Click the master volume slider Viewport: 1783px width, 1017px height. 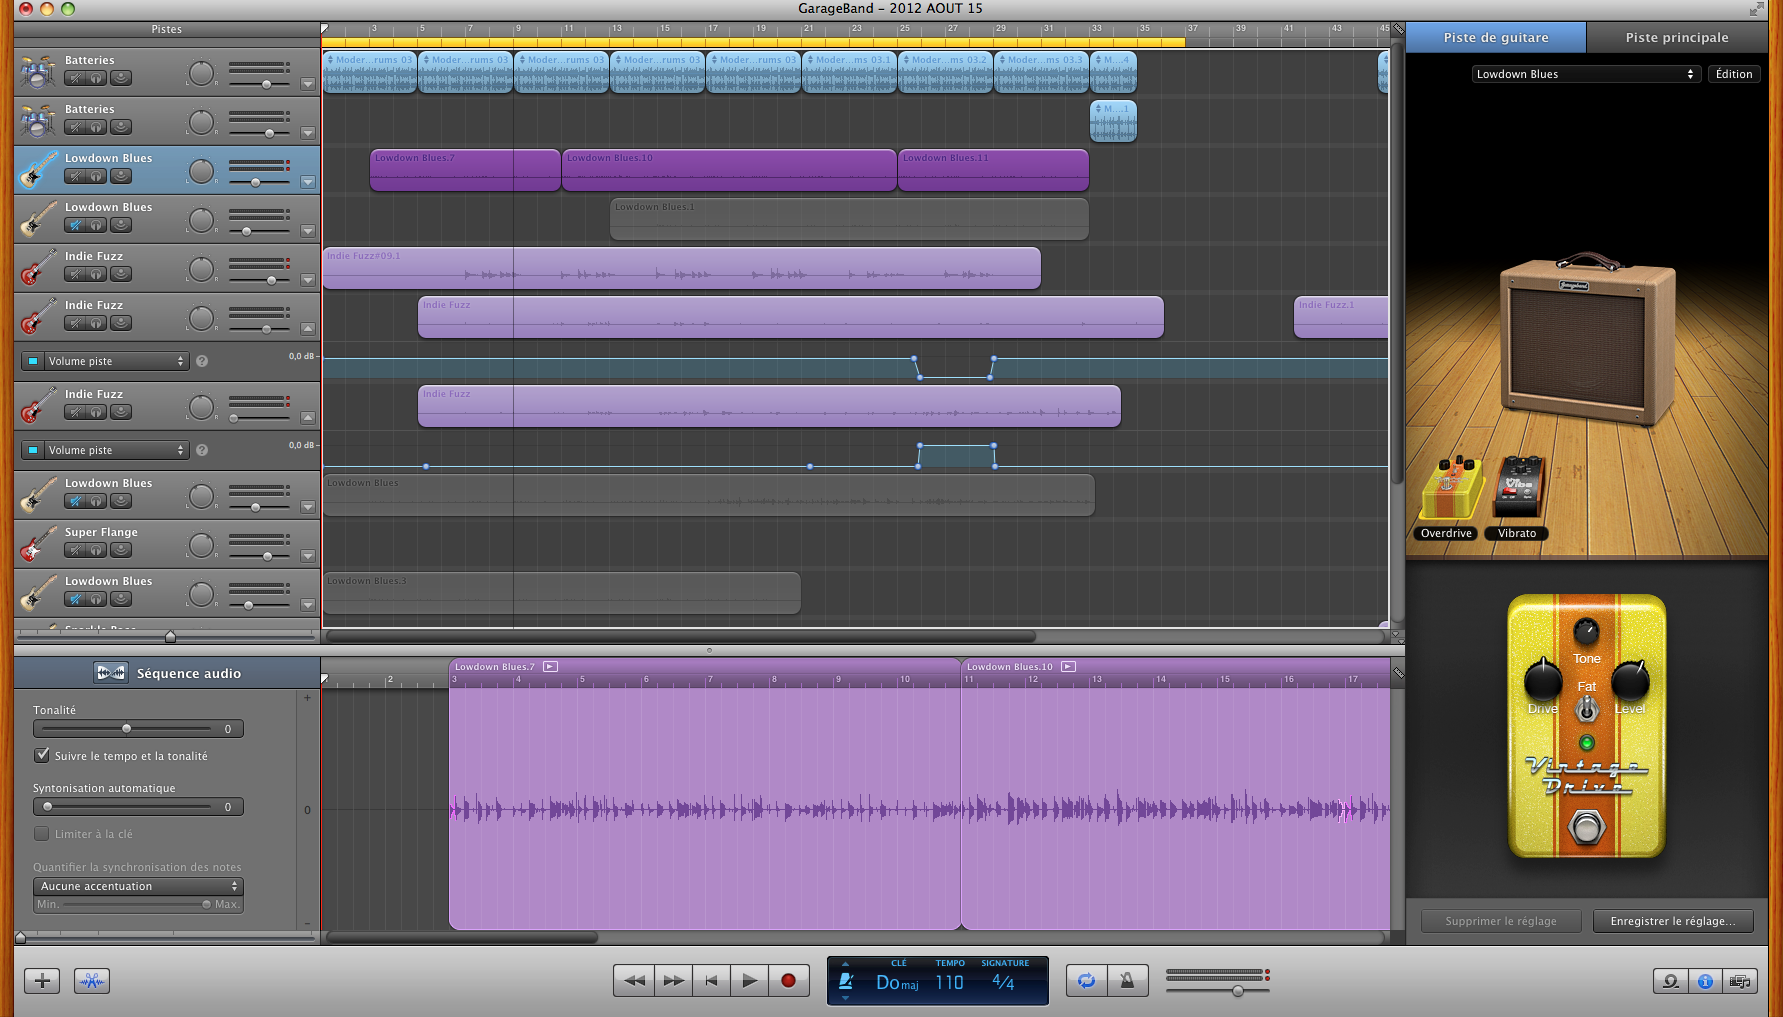coord(1217,990)
